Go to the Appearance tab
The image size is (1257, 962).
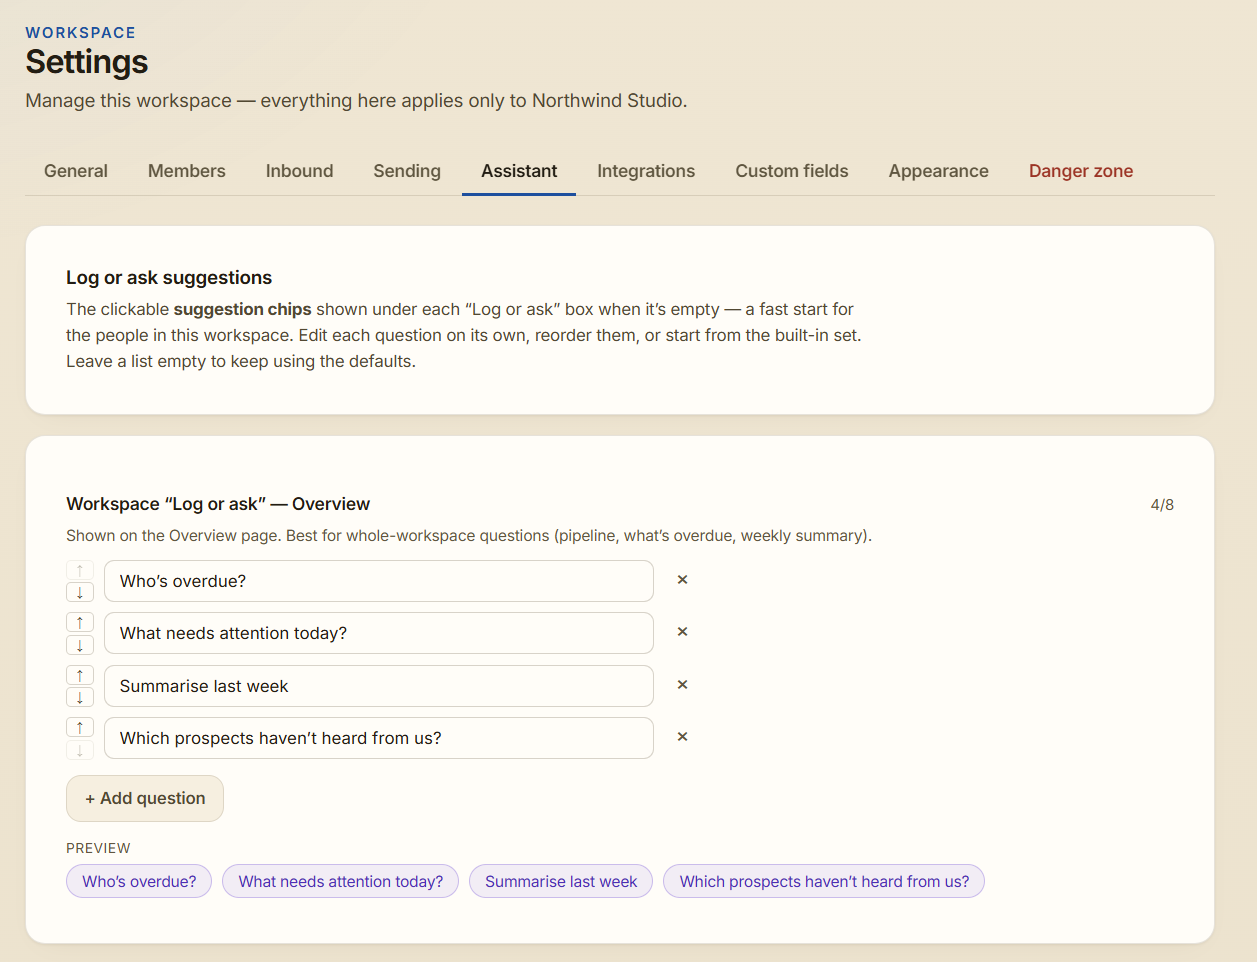(938, 171)
